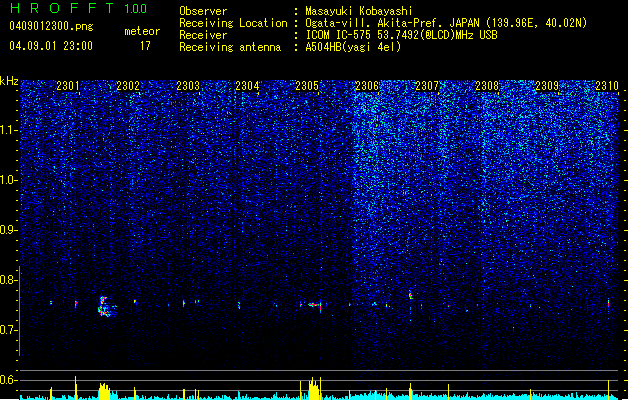
Task: Click the 2305 time marker
Action: tap(307, 85)
